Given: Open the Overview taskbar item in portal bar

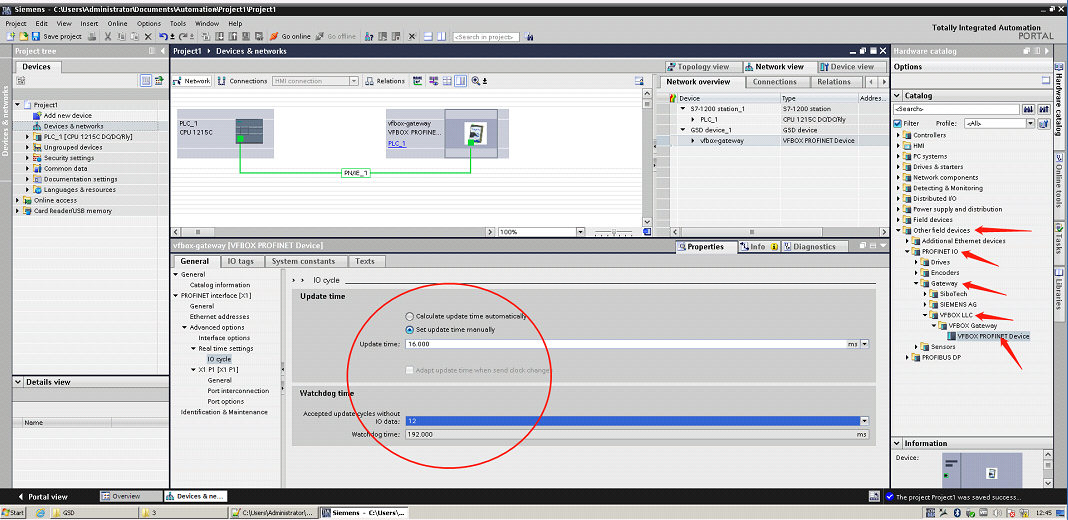Looking at the screenshot, I should pyautogui.click(x=131, y=496).
